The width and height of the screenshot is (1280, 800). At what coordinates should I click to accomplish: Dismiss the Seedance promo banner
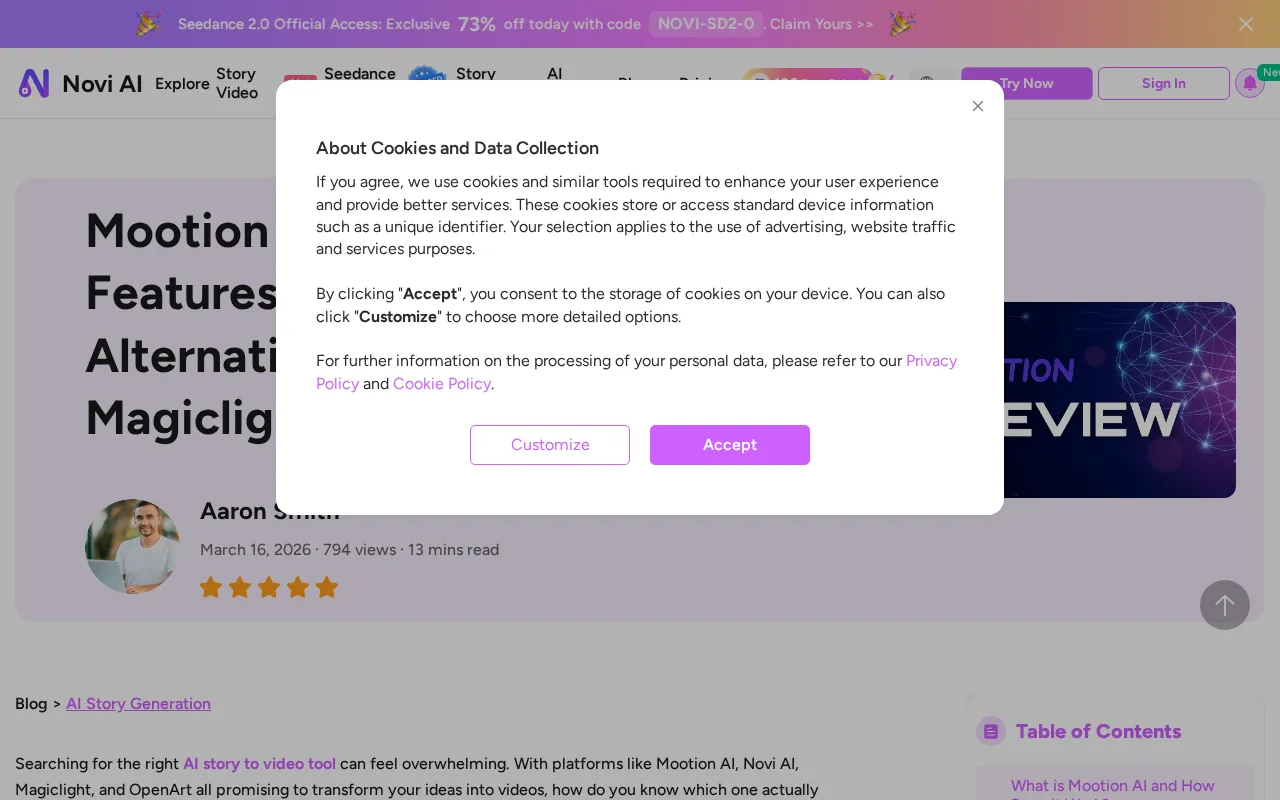tap(1246, 24)
